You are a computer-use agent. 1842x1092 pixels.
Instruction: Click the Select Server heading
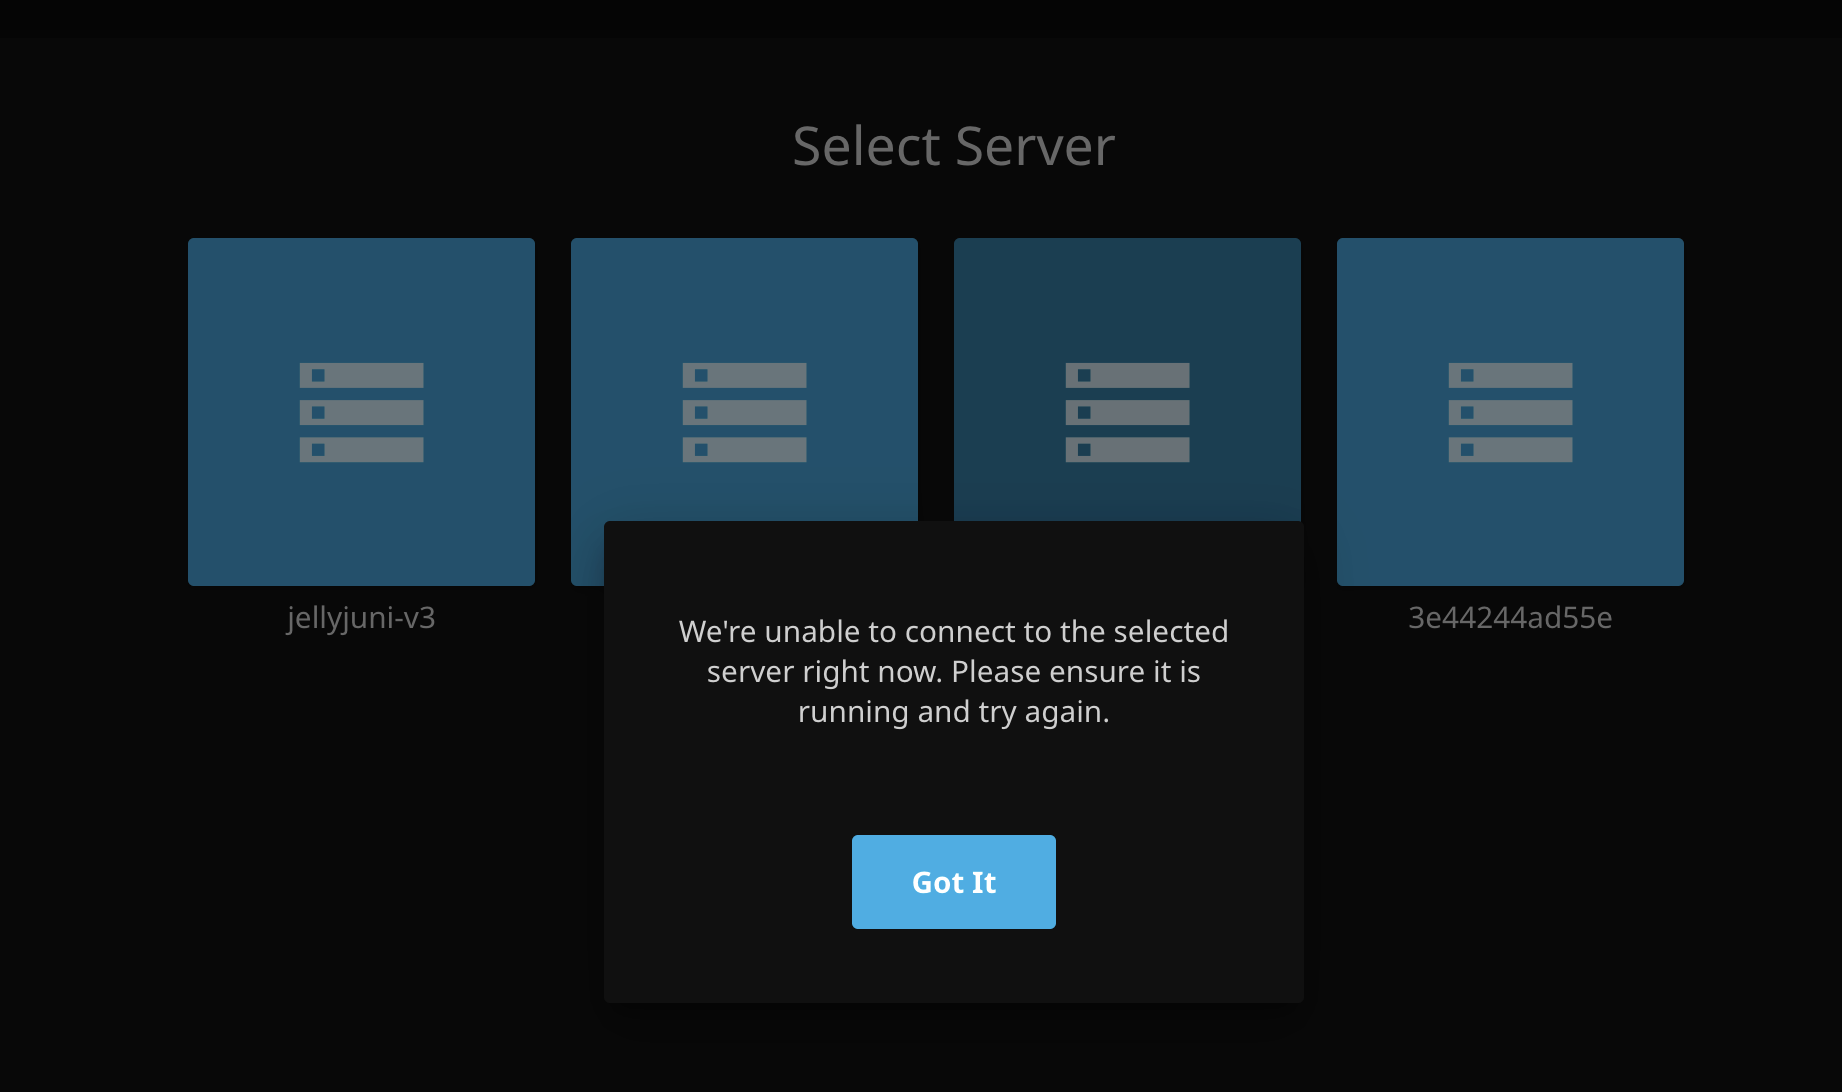[954, 146]
